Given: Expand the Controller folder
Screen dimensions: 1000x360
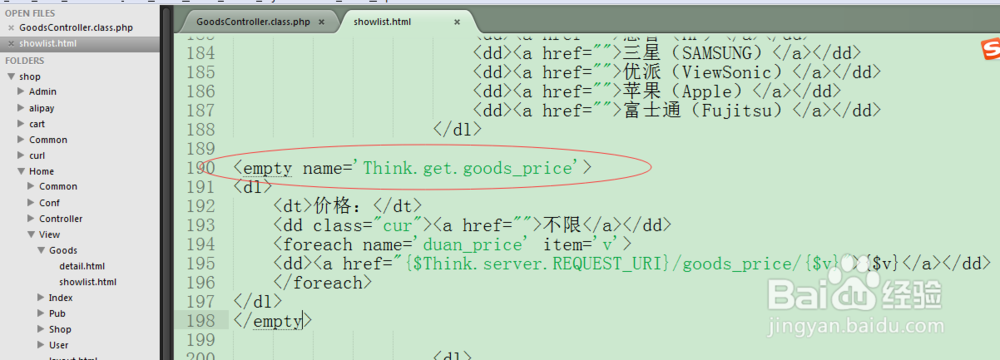Looking at the screenshot, I should click(31, 218).
